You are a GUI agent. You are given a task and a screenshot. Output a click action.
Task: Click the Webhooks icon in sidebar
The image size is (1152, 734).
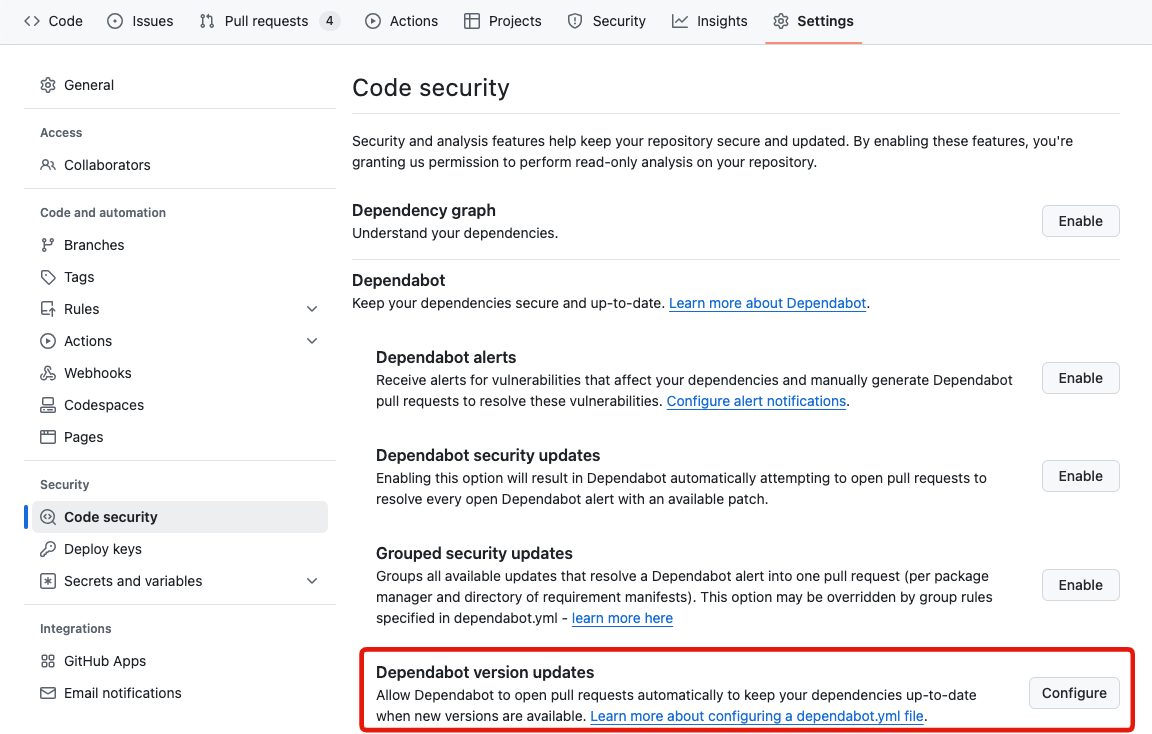pyautogui.click(x=48, y=373)
